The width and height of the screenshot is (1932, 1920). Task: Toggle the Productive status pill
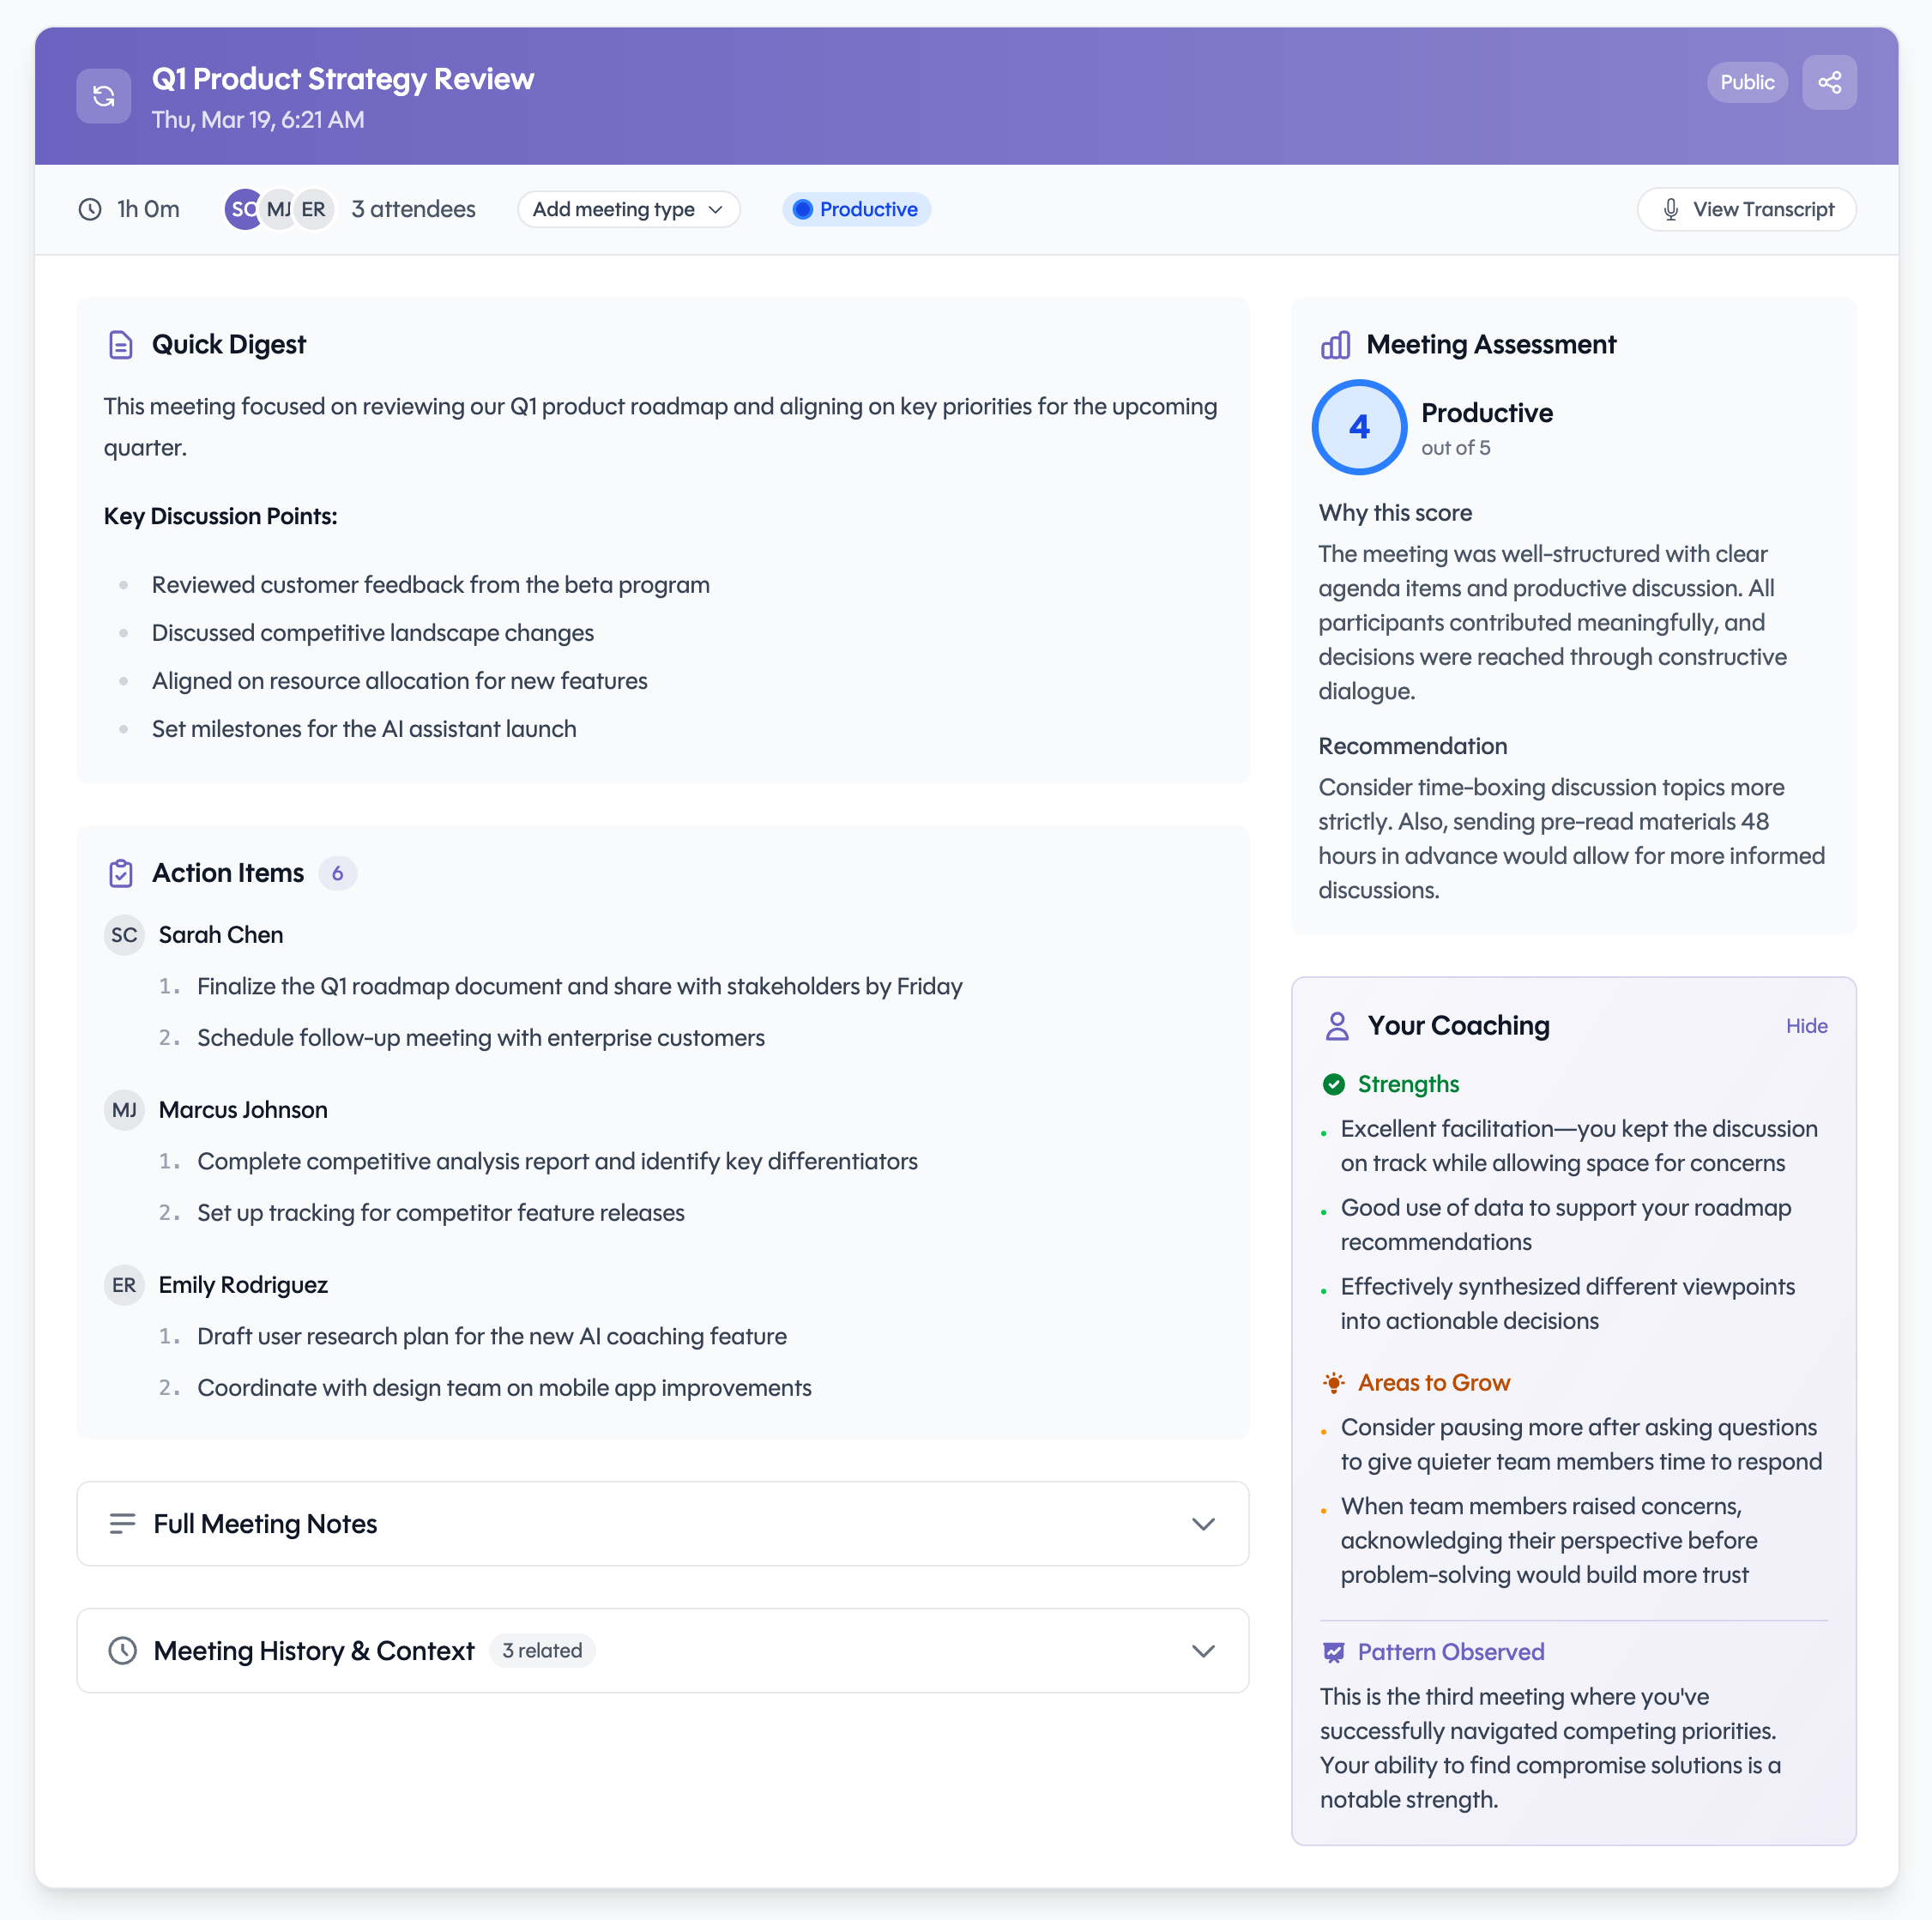pos(856,210)
